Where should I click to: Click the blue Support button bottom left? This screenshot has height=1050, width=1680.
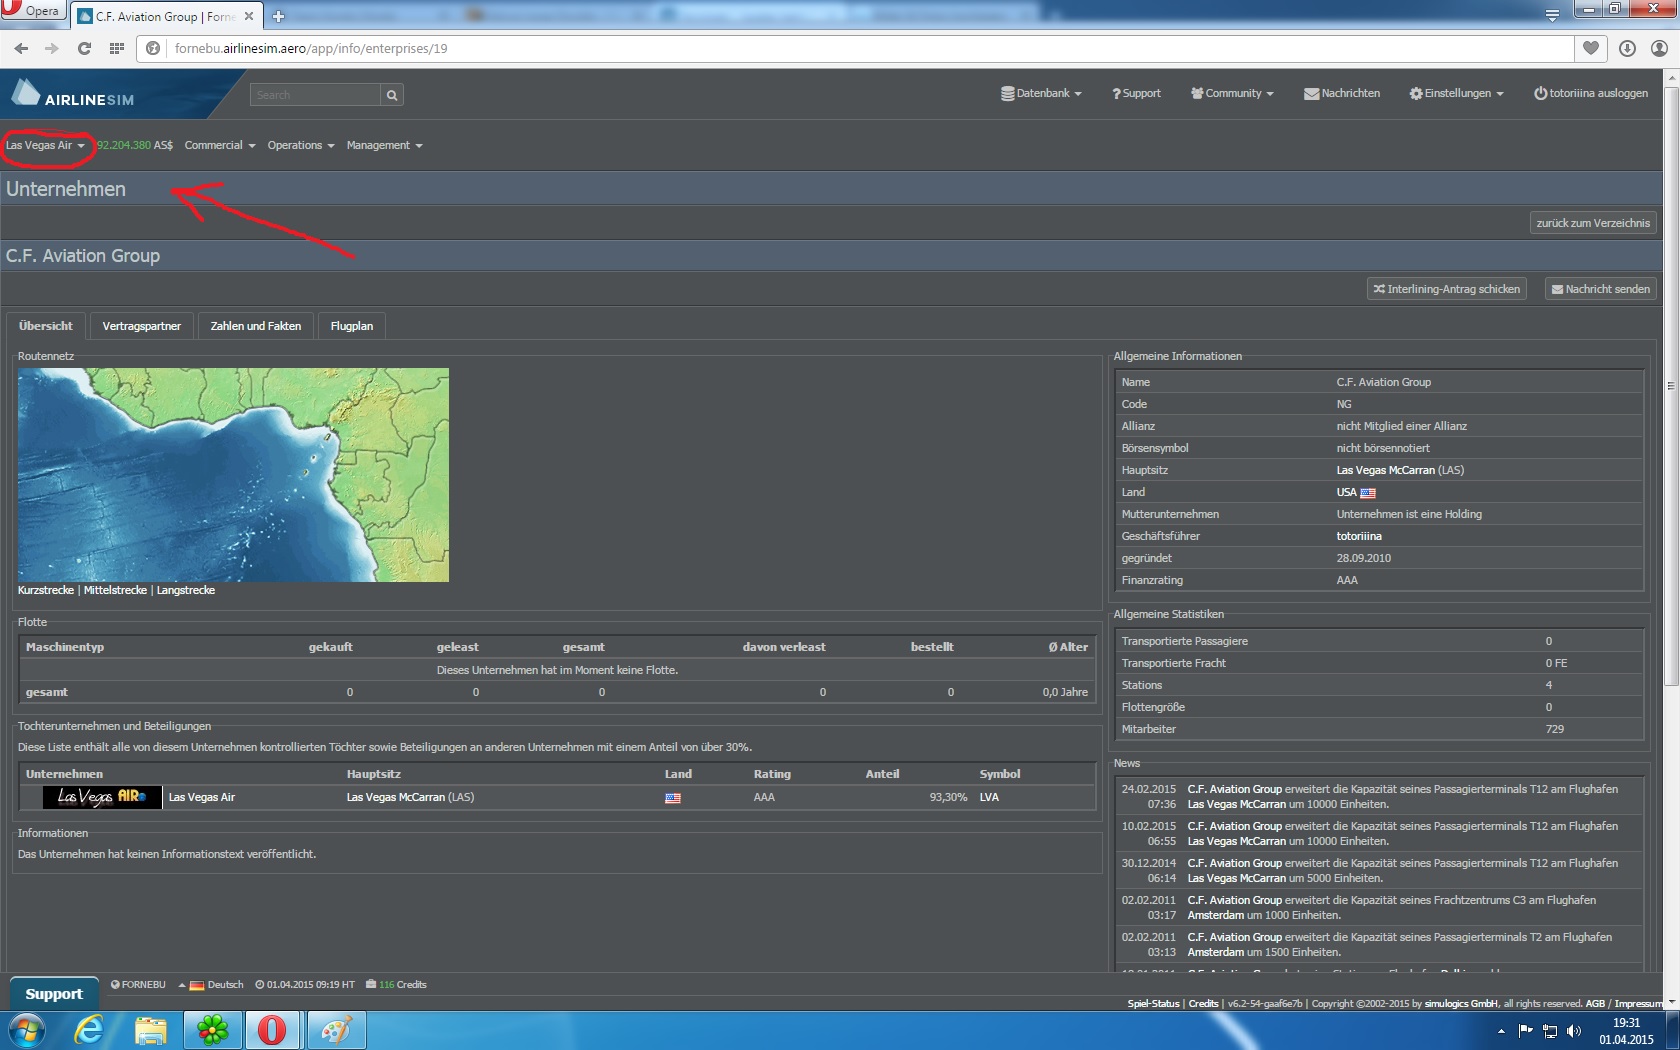54,994
